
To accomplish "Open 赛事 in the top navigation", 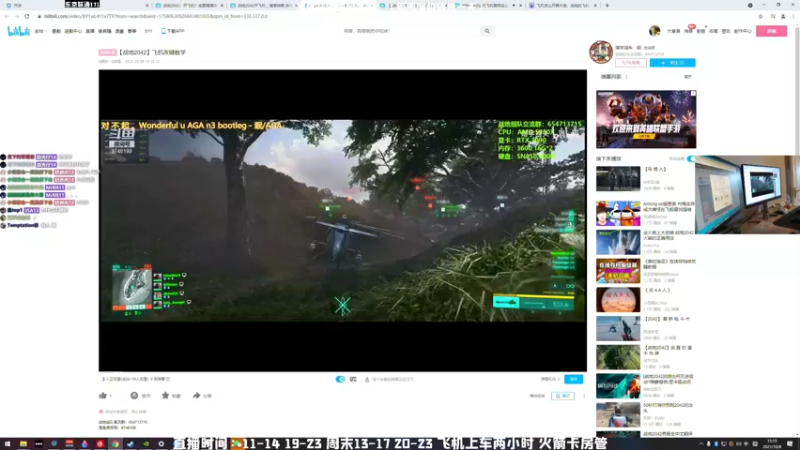I will tap(132, 31).
